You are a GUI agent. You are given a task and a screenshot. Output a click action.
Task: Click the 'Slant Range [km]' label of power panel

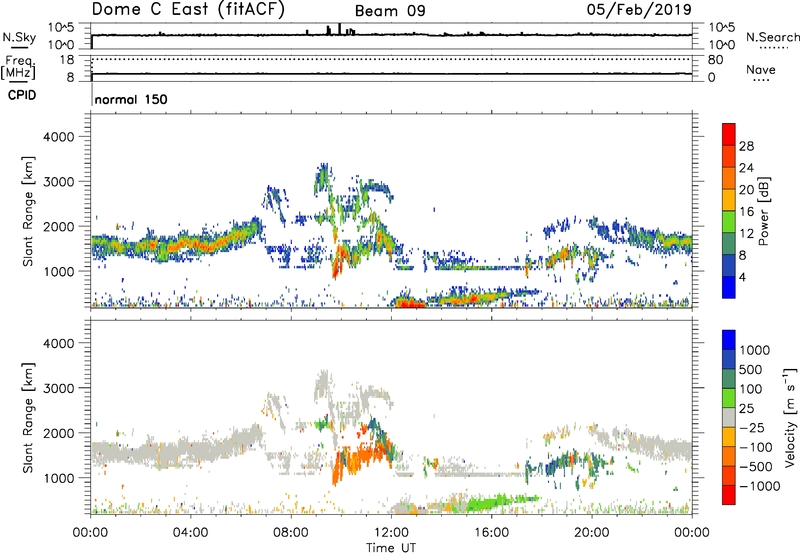point(28,211)
